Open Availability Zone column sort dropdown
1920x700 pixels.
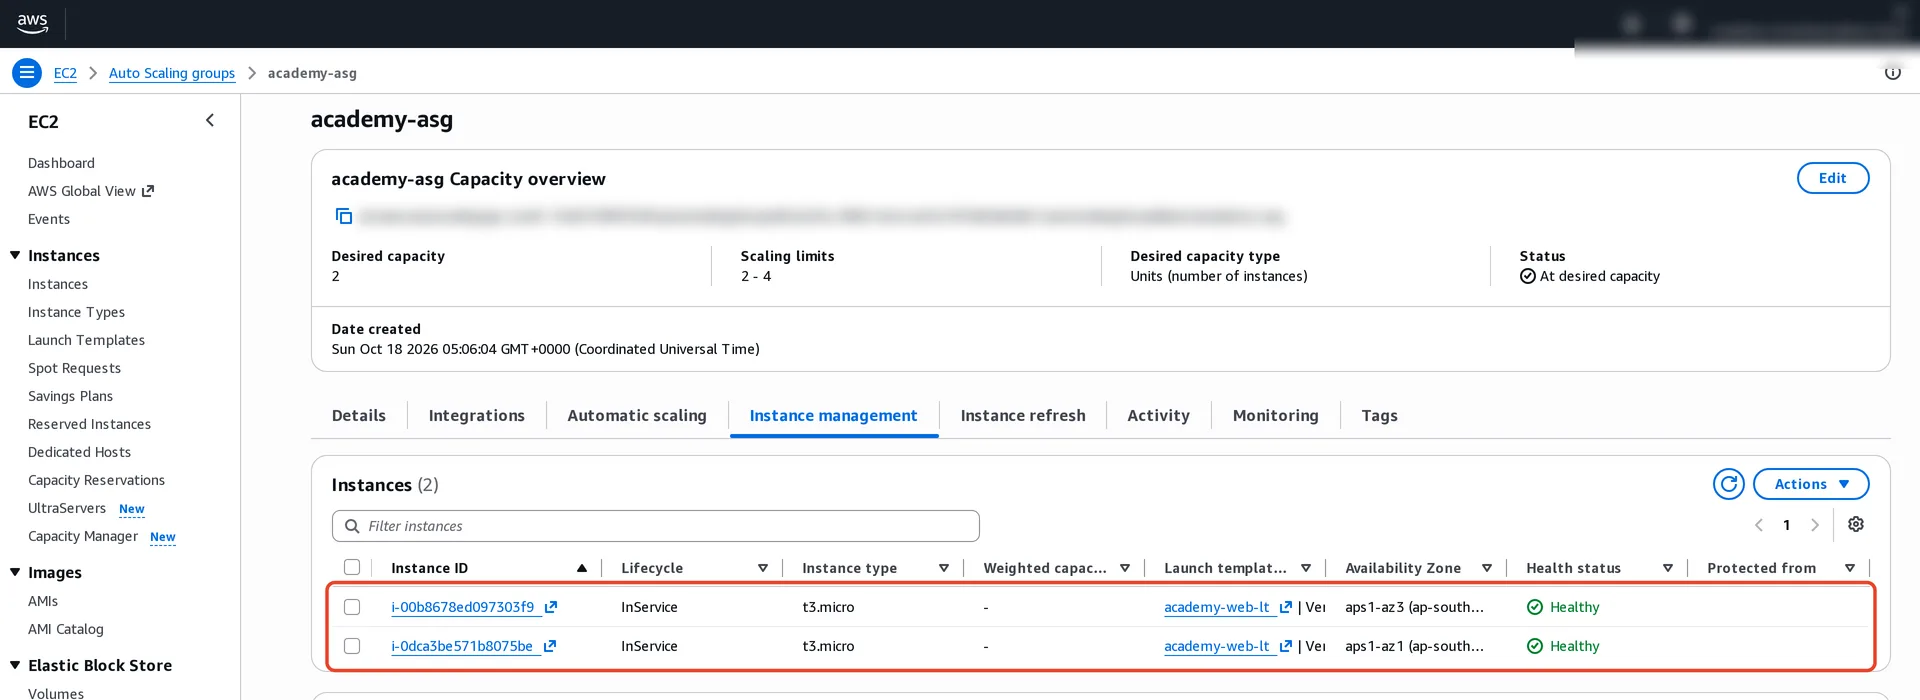coord(1487,568)
